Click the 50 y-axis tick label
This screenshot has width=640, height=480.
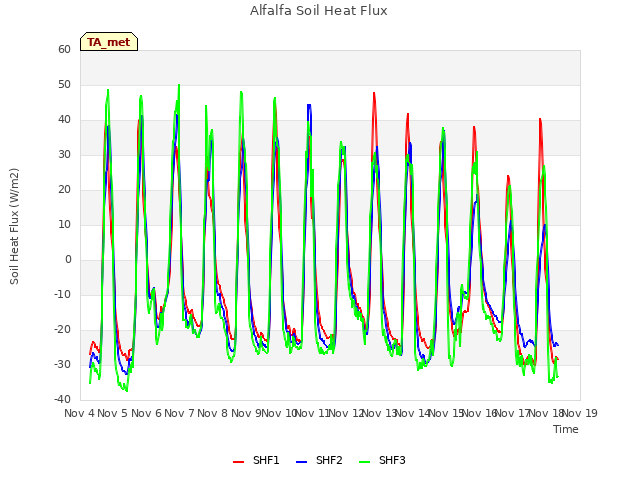coord(64,84)
